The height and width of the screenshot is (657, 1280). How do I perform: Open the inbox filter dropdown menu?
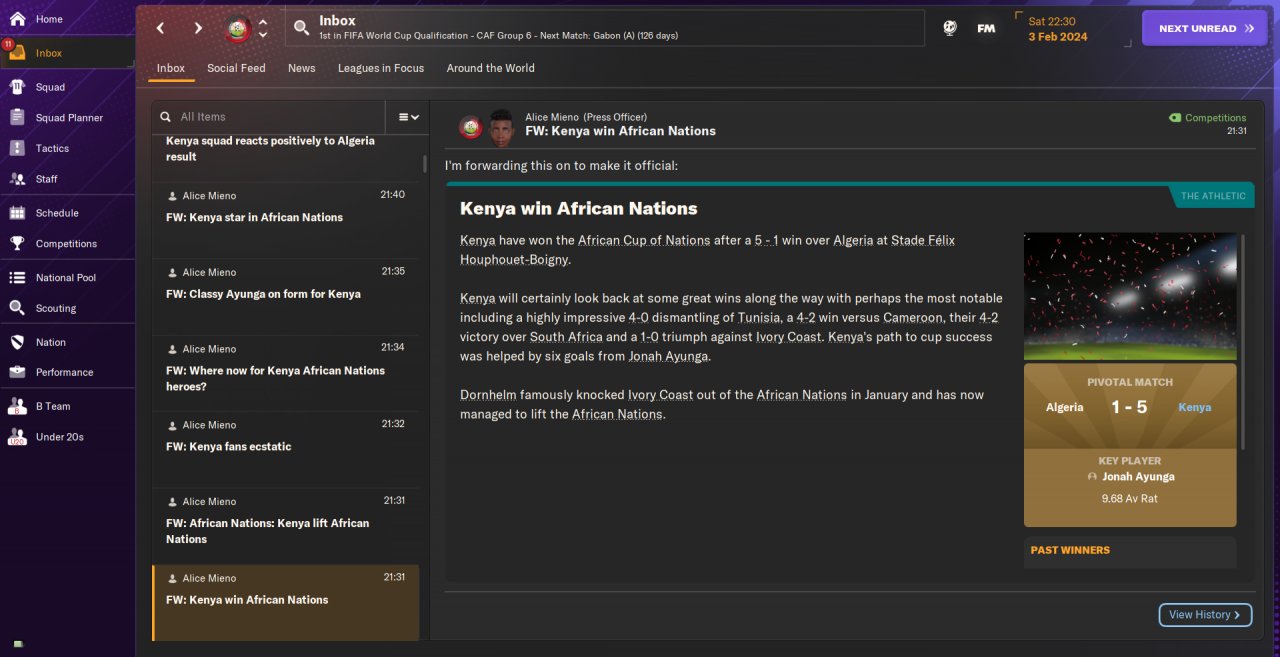408,117
